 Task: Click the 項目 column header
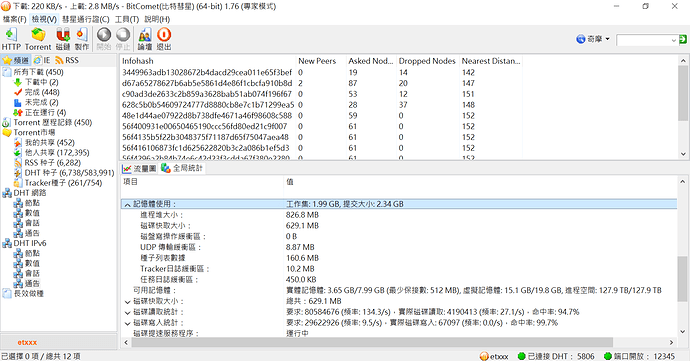(x=202, y=182)
